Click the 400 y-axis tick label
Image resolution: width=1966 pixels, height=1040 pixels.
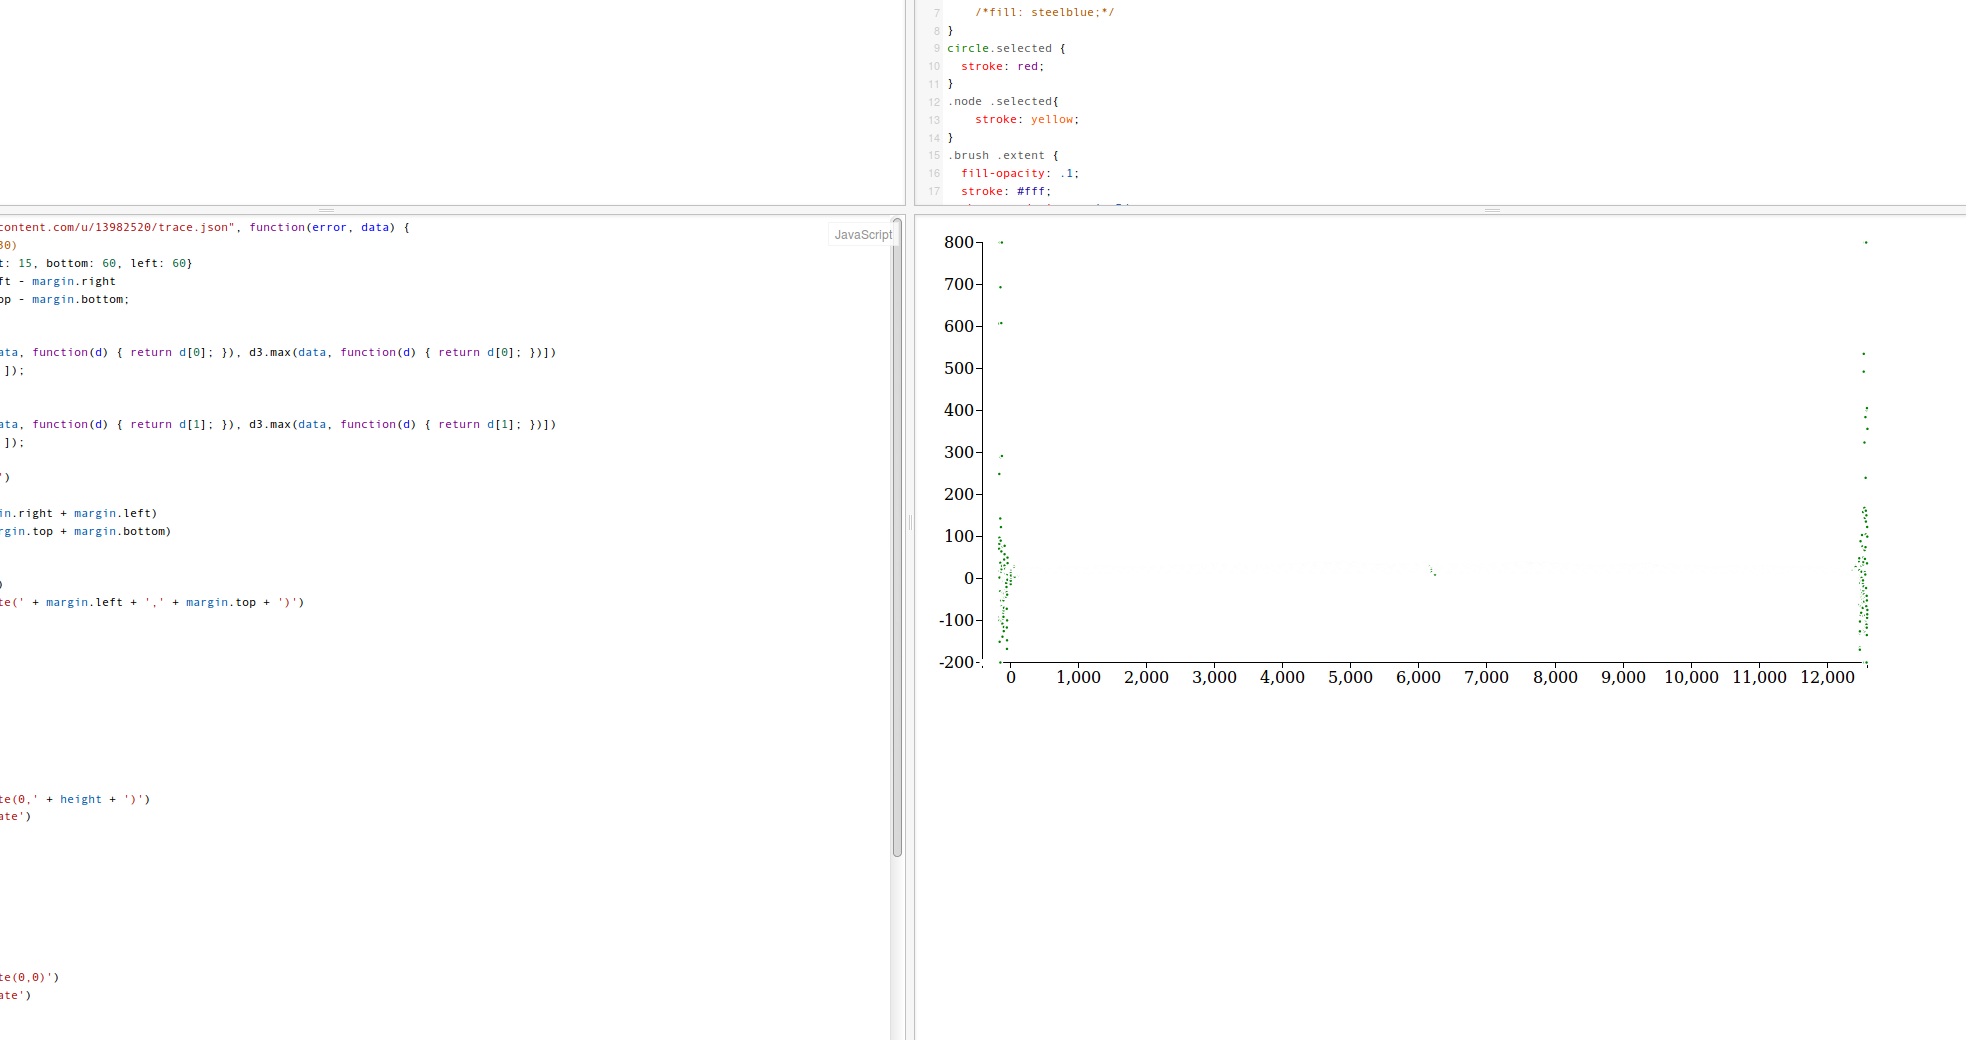tap(959, 410)
